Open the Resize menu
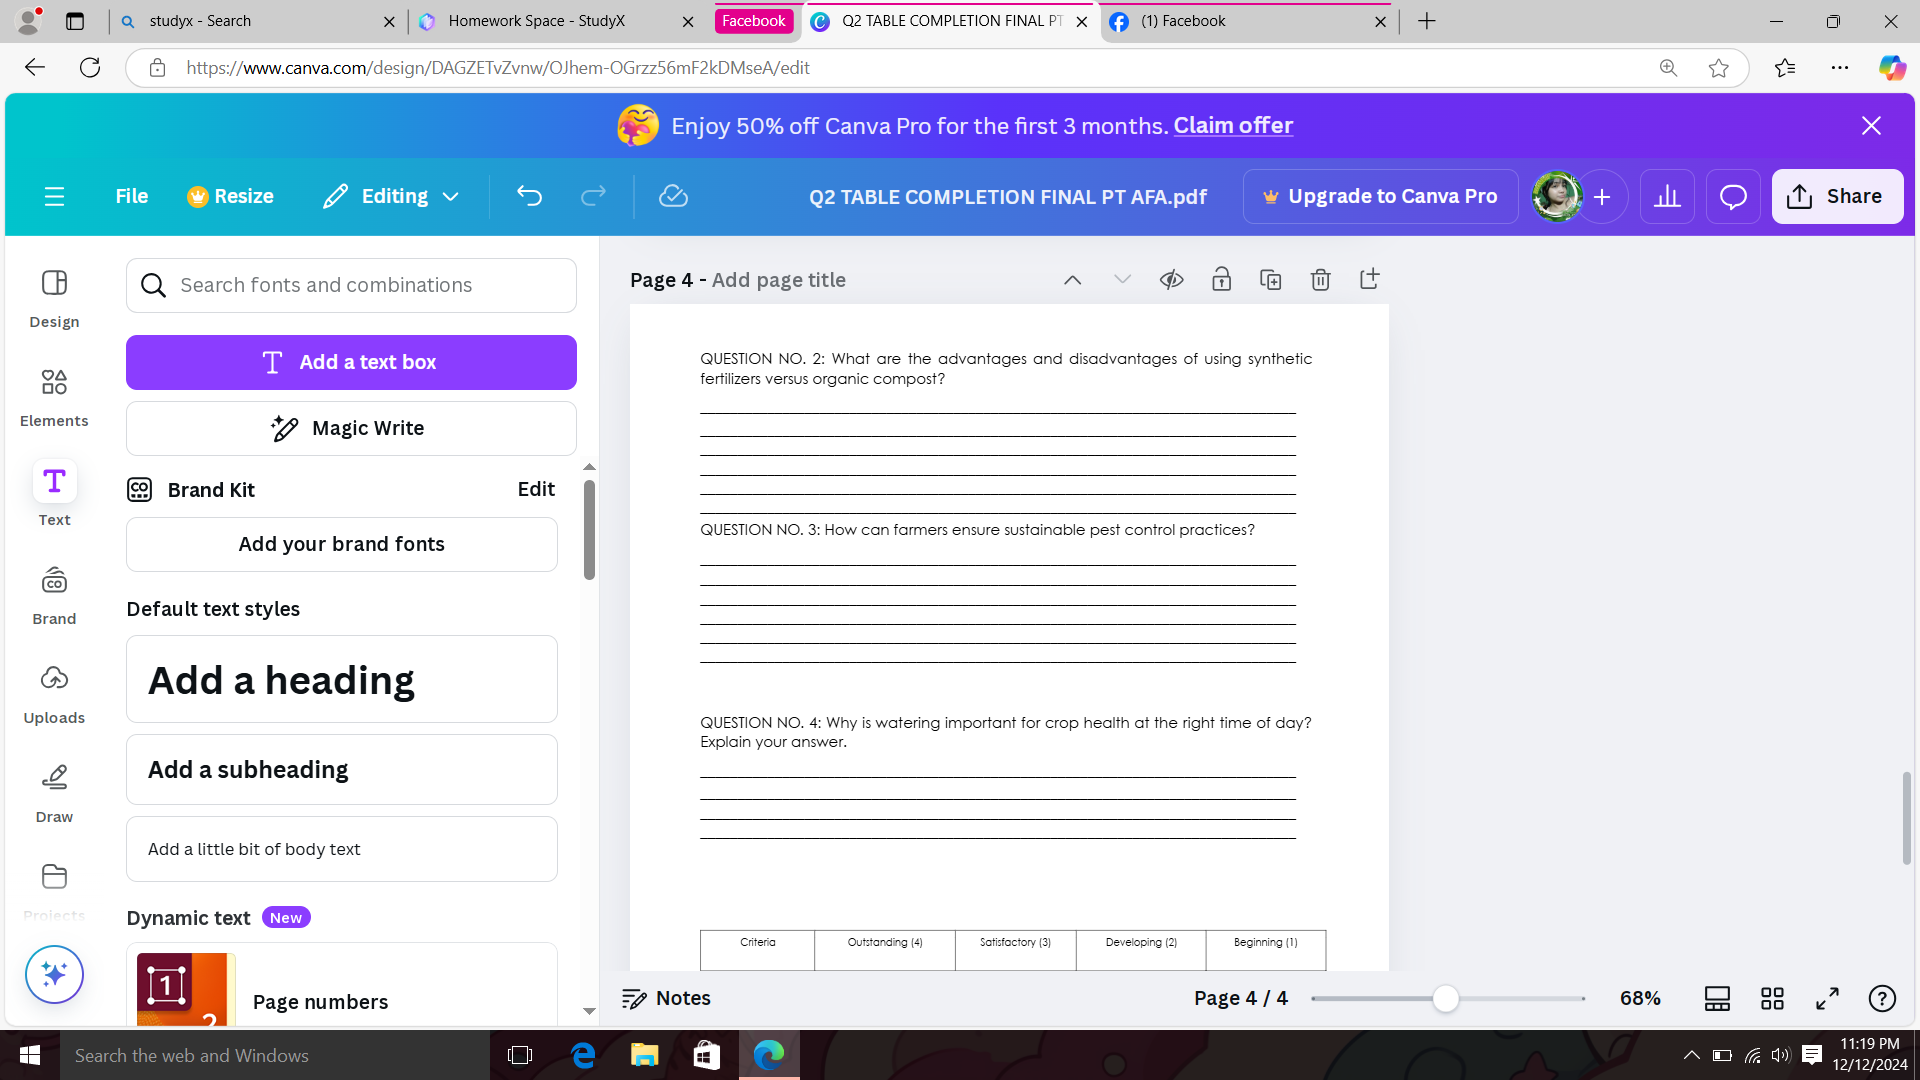Image resolution: width=1920 pixels, height=1080 pixels. [x=230, y=196]
